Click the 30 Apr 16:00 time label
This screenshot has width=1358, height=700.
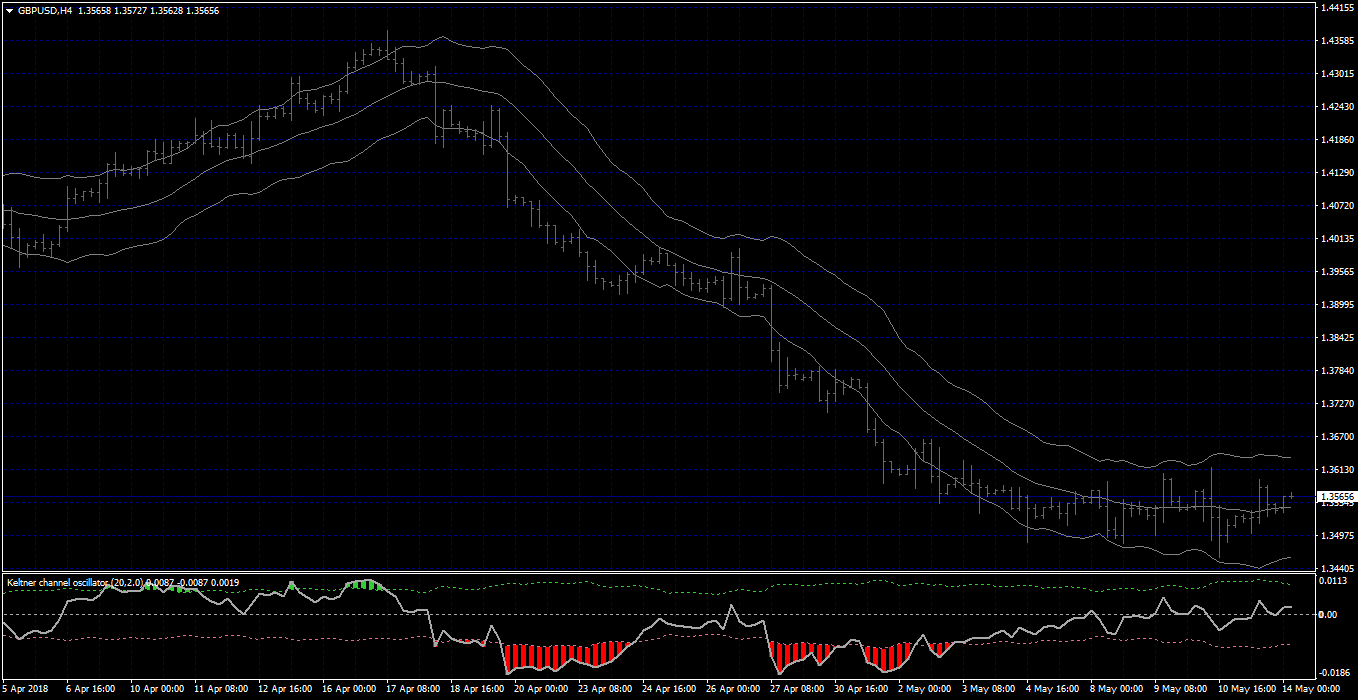[x=861, y=689]
